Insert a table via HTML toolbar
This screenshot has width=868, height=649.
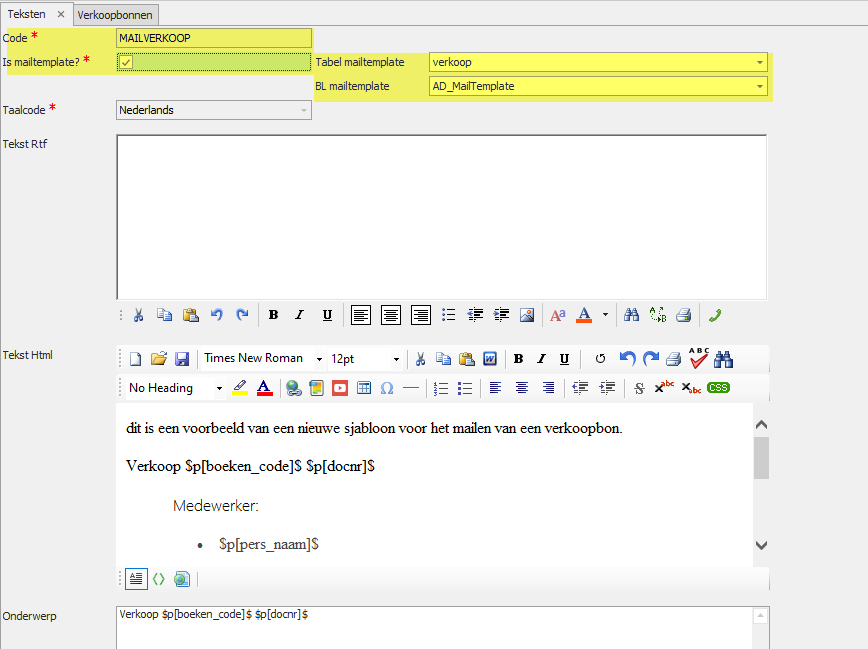[x=364, y=388]
